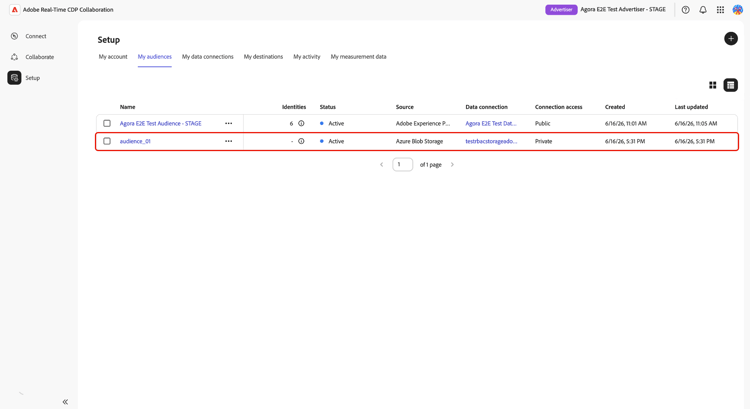This screenshot has width=750, height=409.
Task: Open the Collaborate section icon
Action: [14, 57]
